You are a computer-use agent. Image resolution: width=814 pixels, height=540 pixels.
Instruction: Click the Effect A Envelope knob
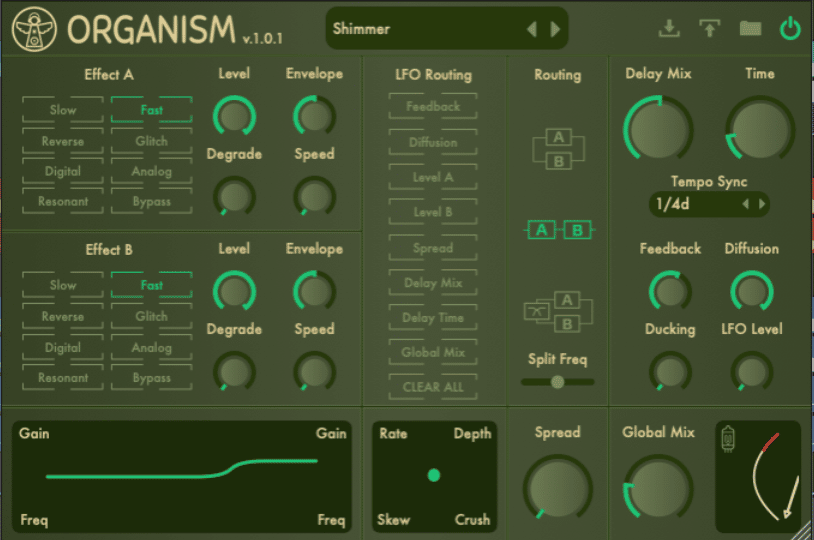pos(314,116)
